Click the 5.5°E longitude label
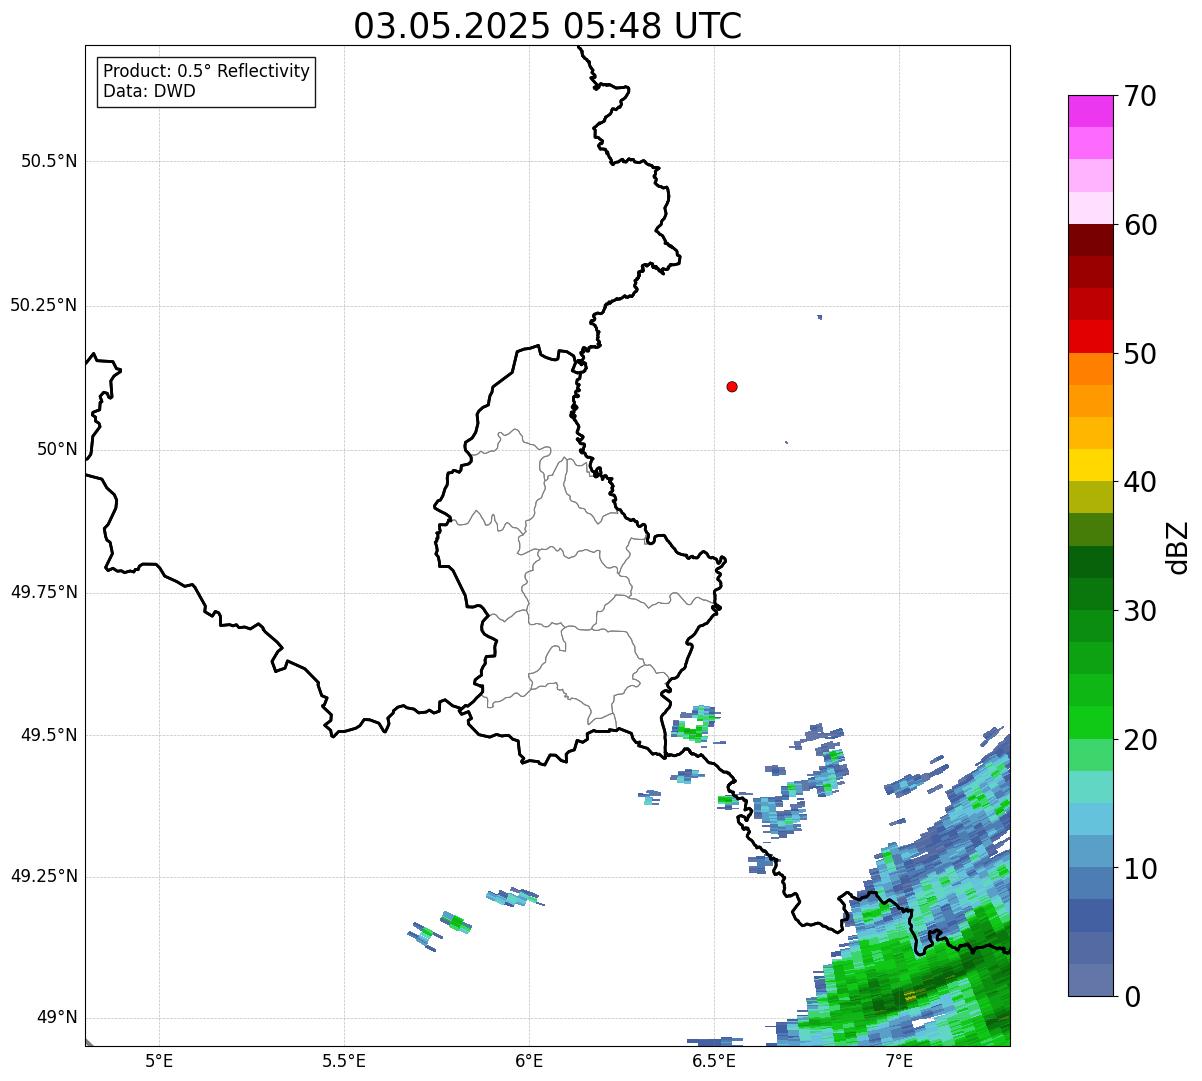The image size is (1202, 1081). click(x=344, y=1060)
